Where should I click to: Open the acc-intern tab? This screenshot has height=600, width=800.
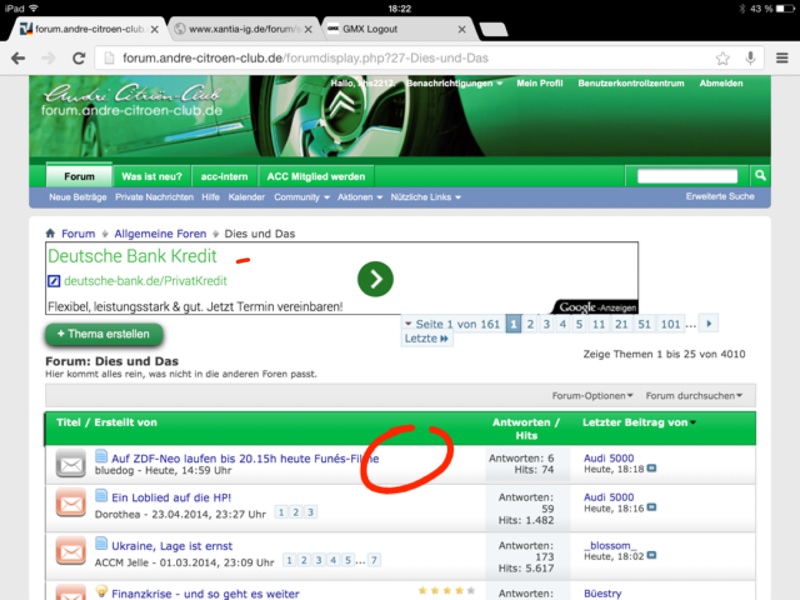point(224,177)
